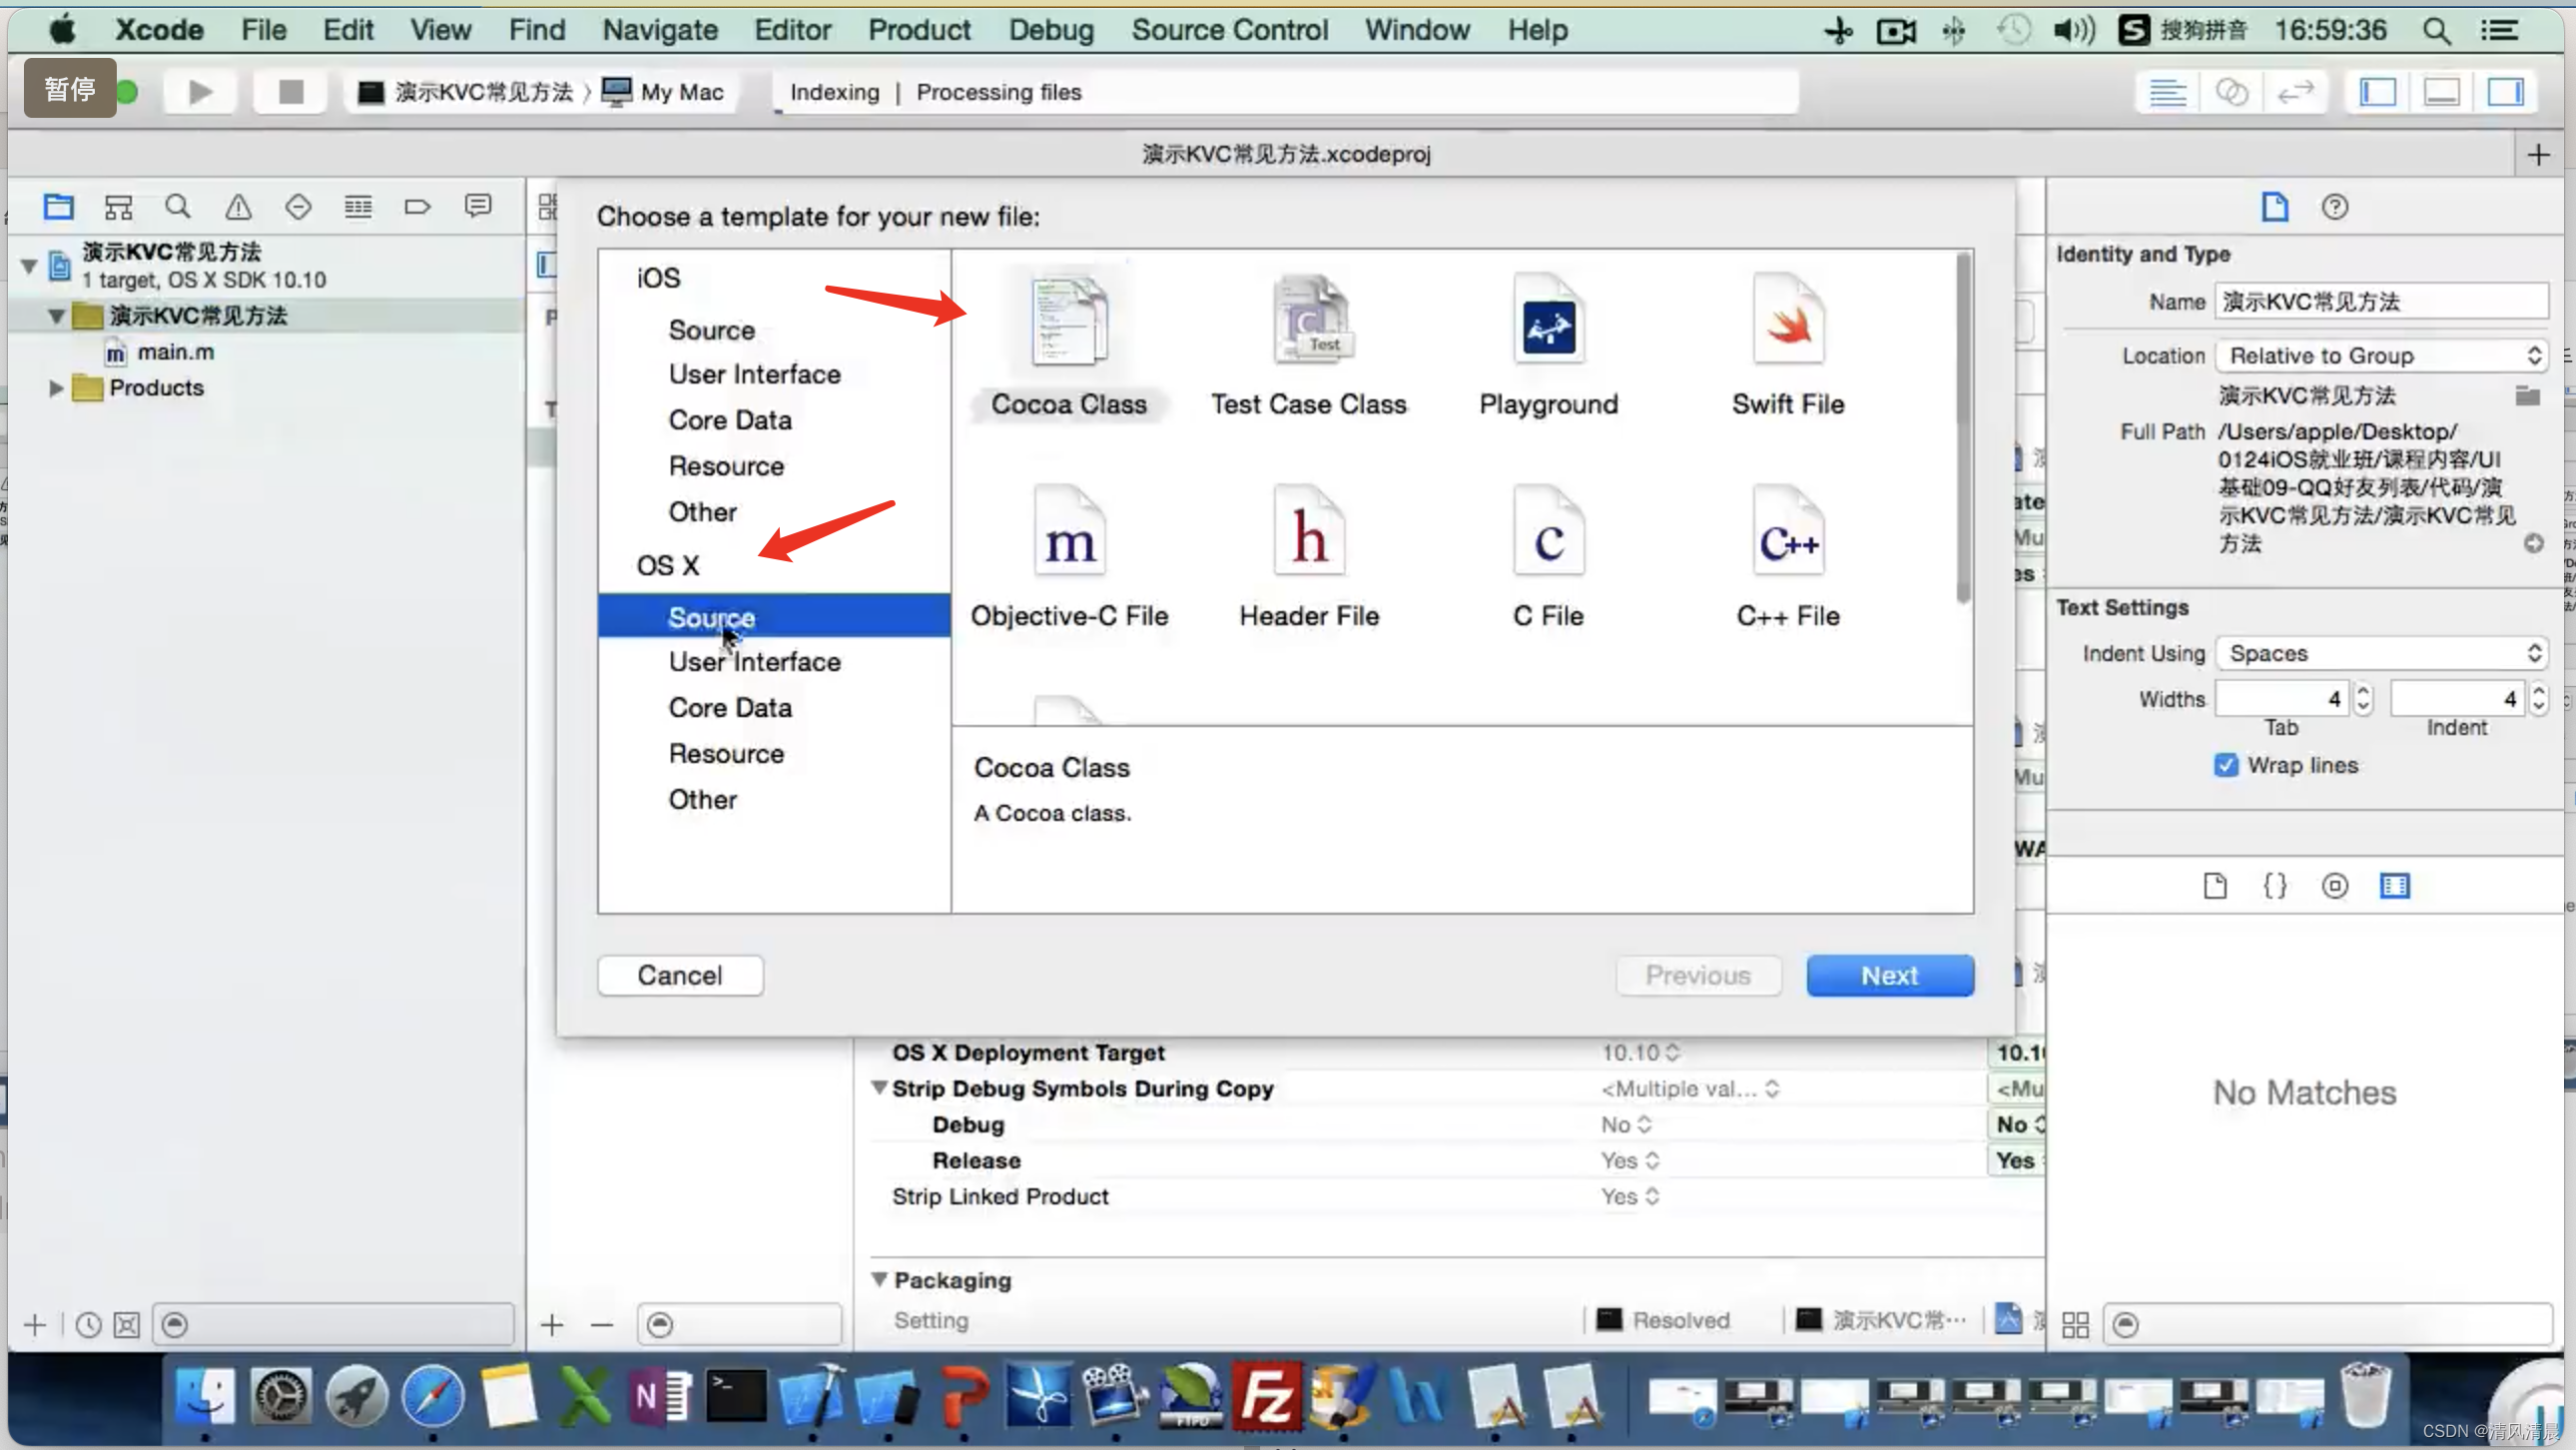
Task: Collapse the 演示KVC常见方法 folder group
Action: pos(57,316)
